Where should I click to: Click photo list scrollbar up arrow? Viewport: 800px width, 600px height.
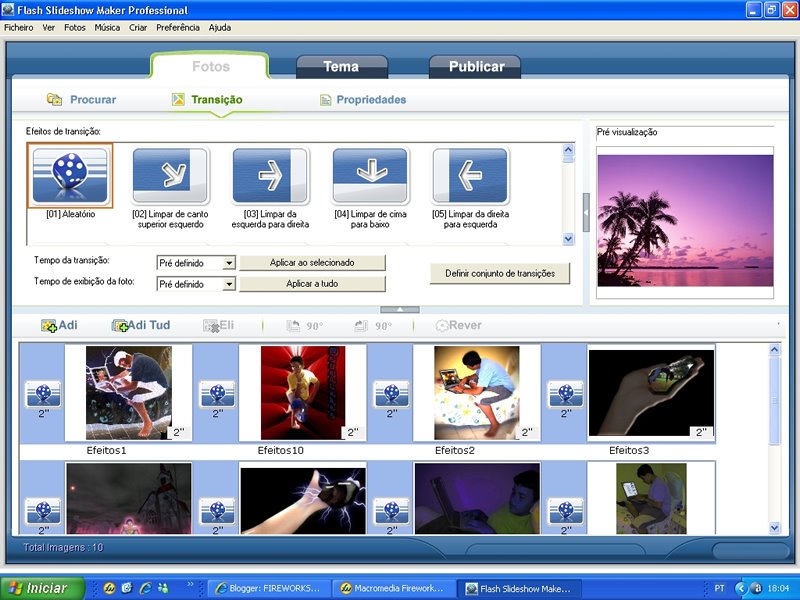coord(774,350)
